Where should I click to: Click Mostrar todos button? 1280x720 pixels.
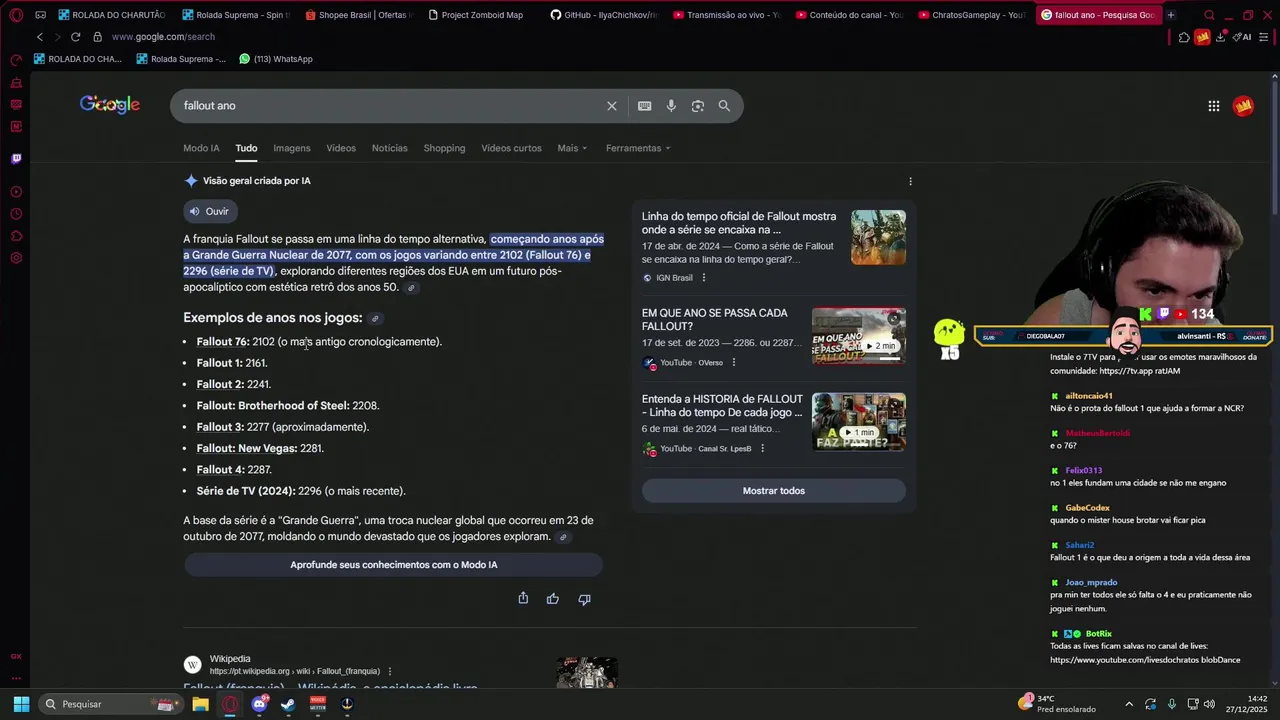(774, 491)
